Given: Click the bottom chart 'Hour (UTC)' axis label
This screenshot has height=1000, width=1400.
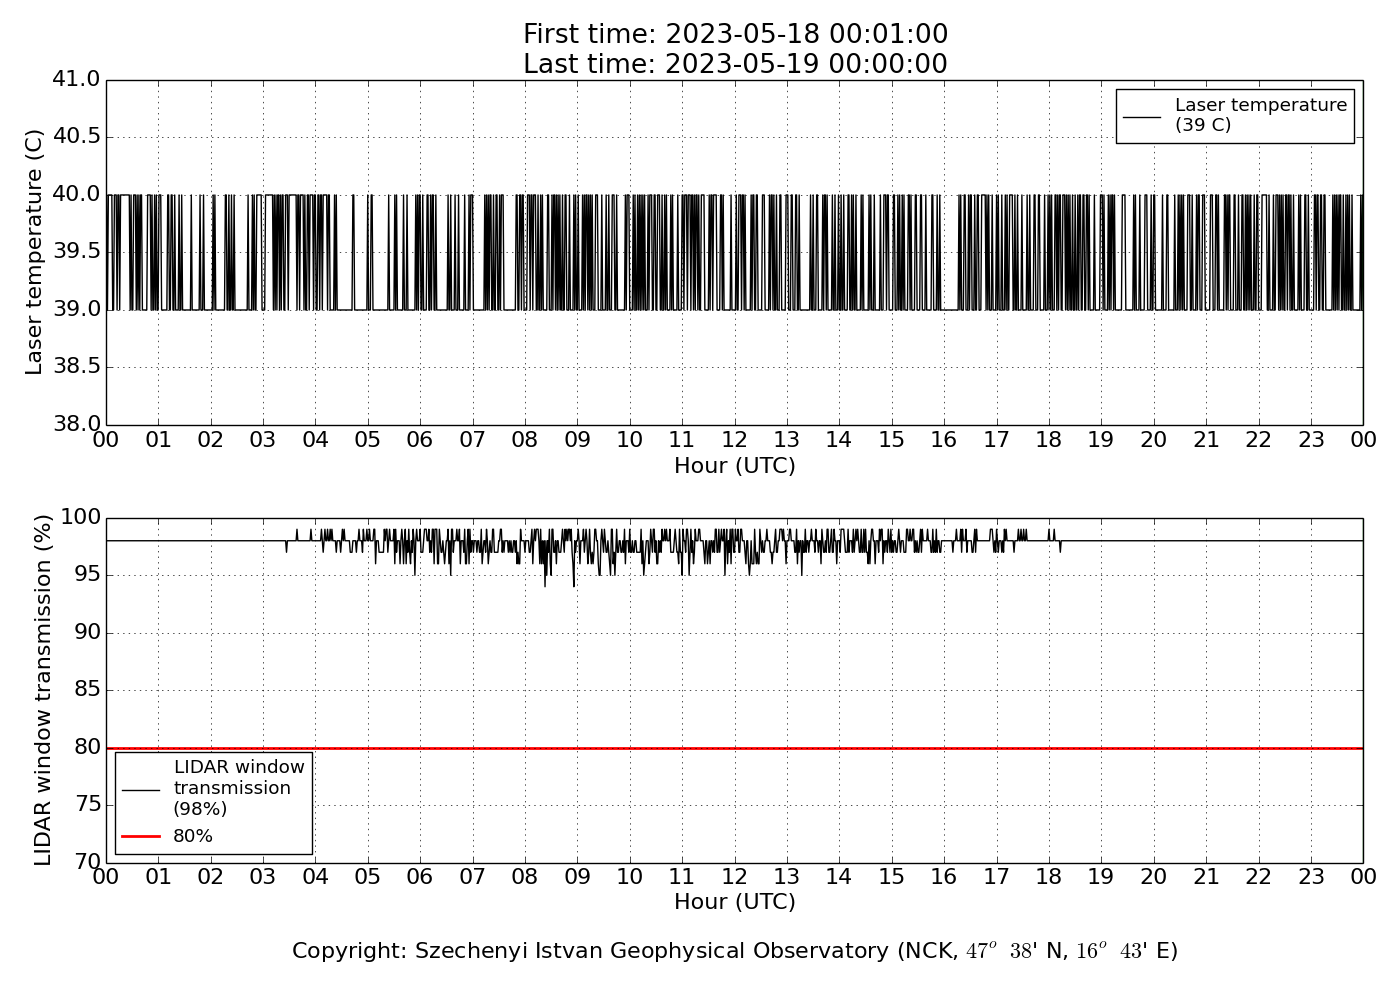Looking at the screenshot, I should pos(735,902).
